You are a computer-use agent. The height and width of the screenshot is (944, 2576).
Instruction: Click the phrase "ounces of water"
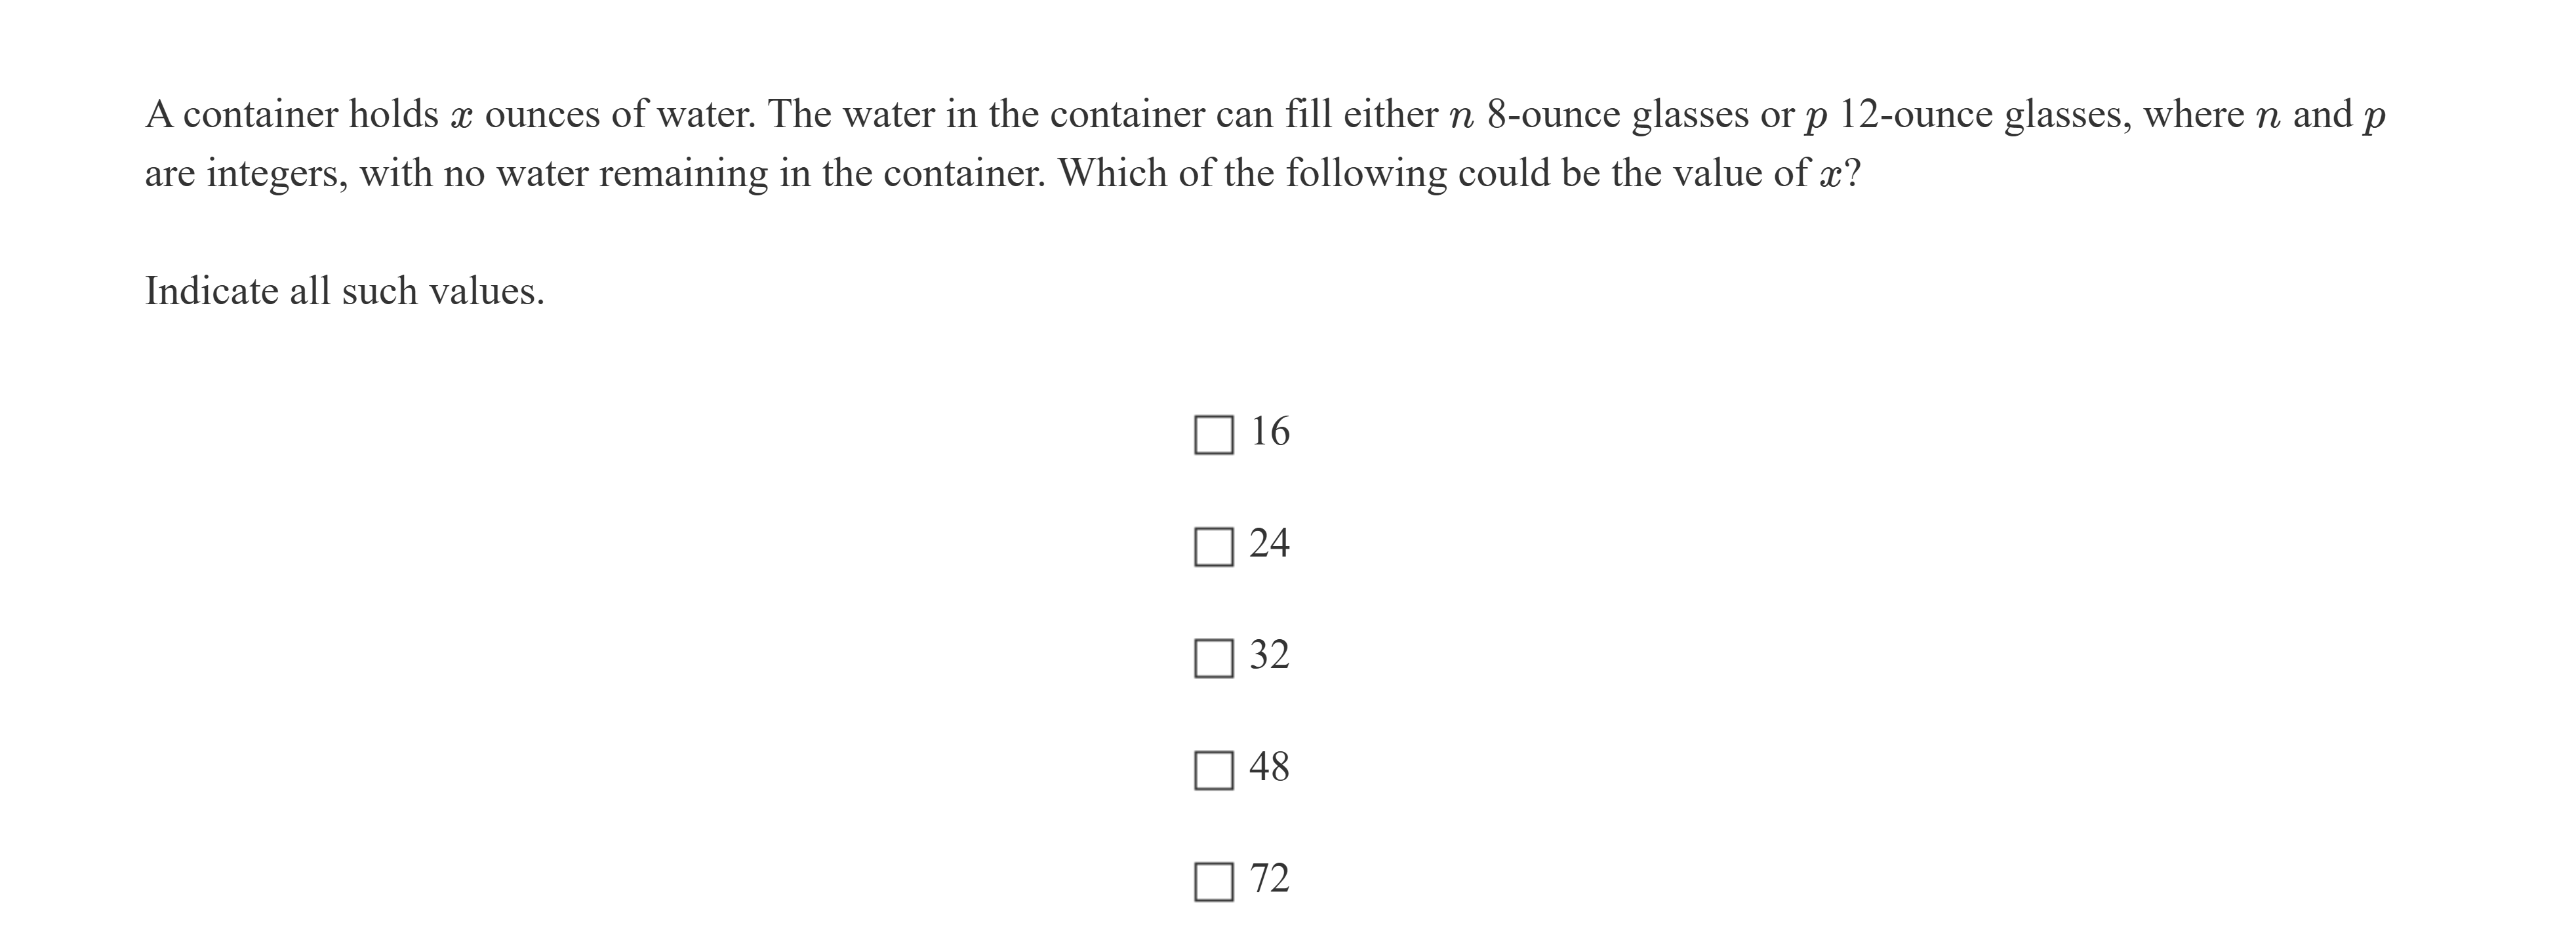pyautogui.click(x=620, y=115)
